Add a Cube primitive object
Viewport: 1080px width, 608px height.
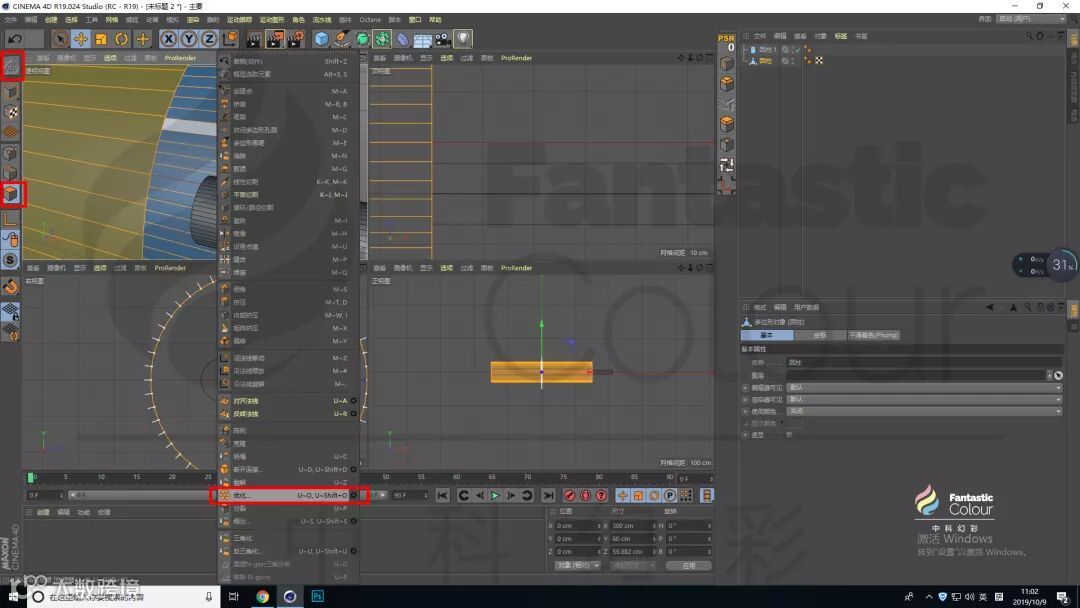321,39
